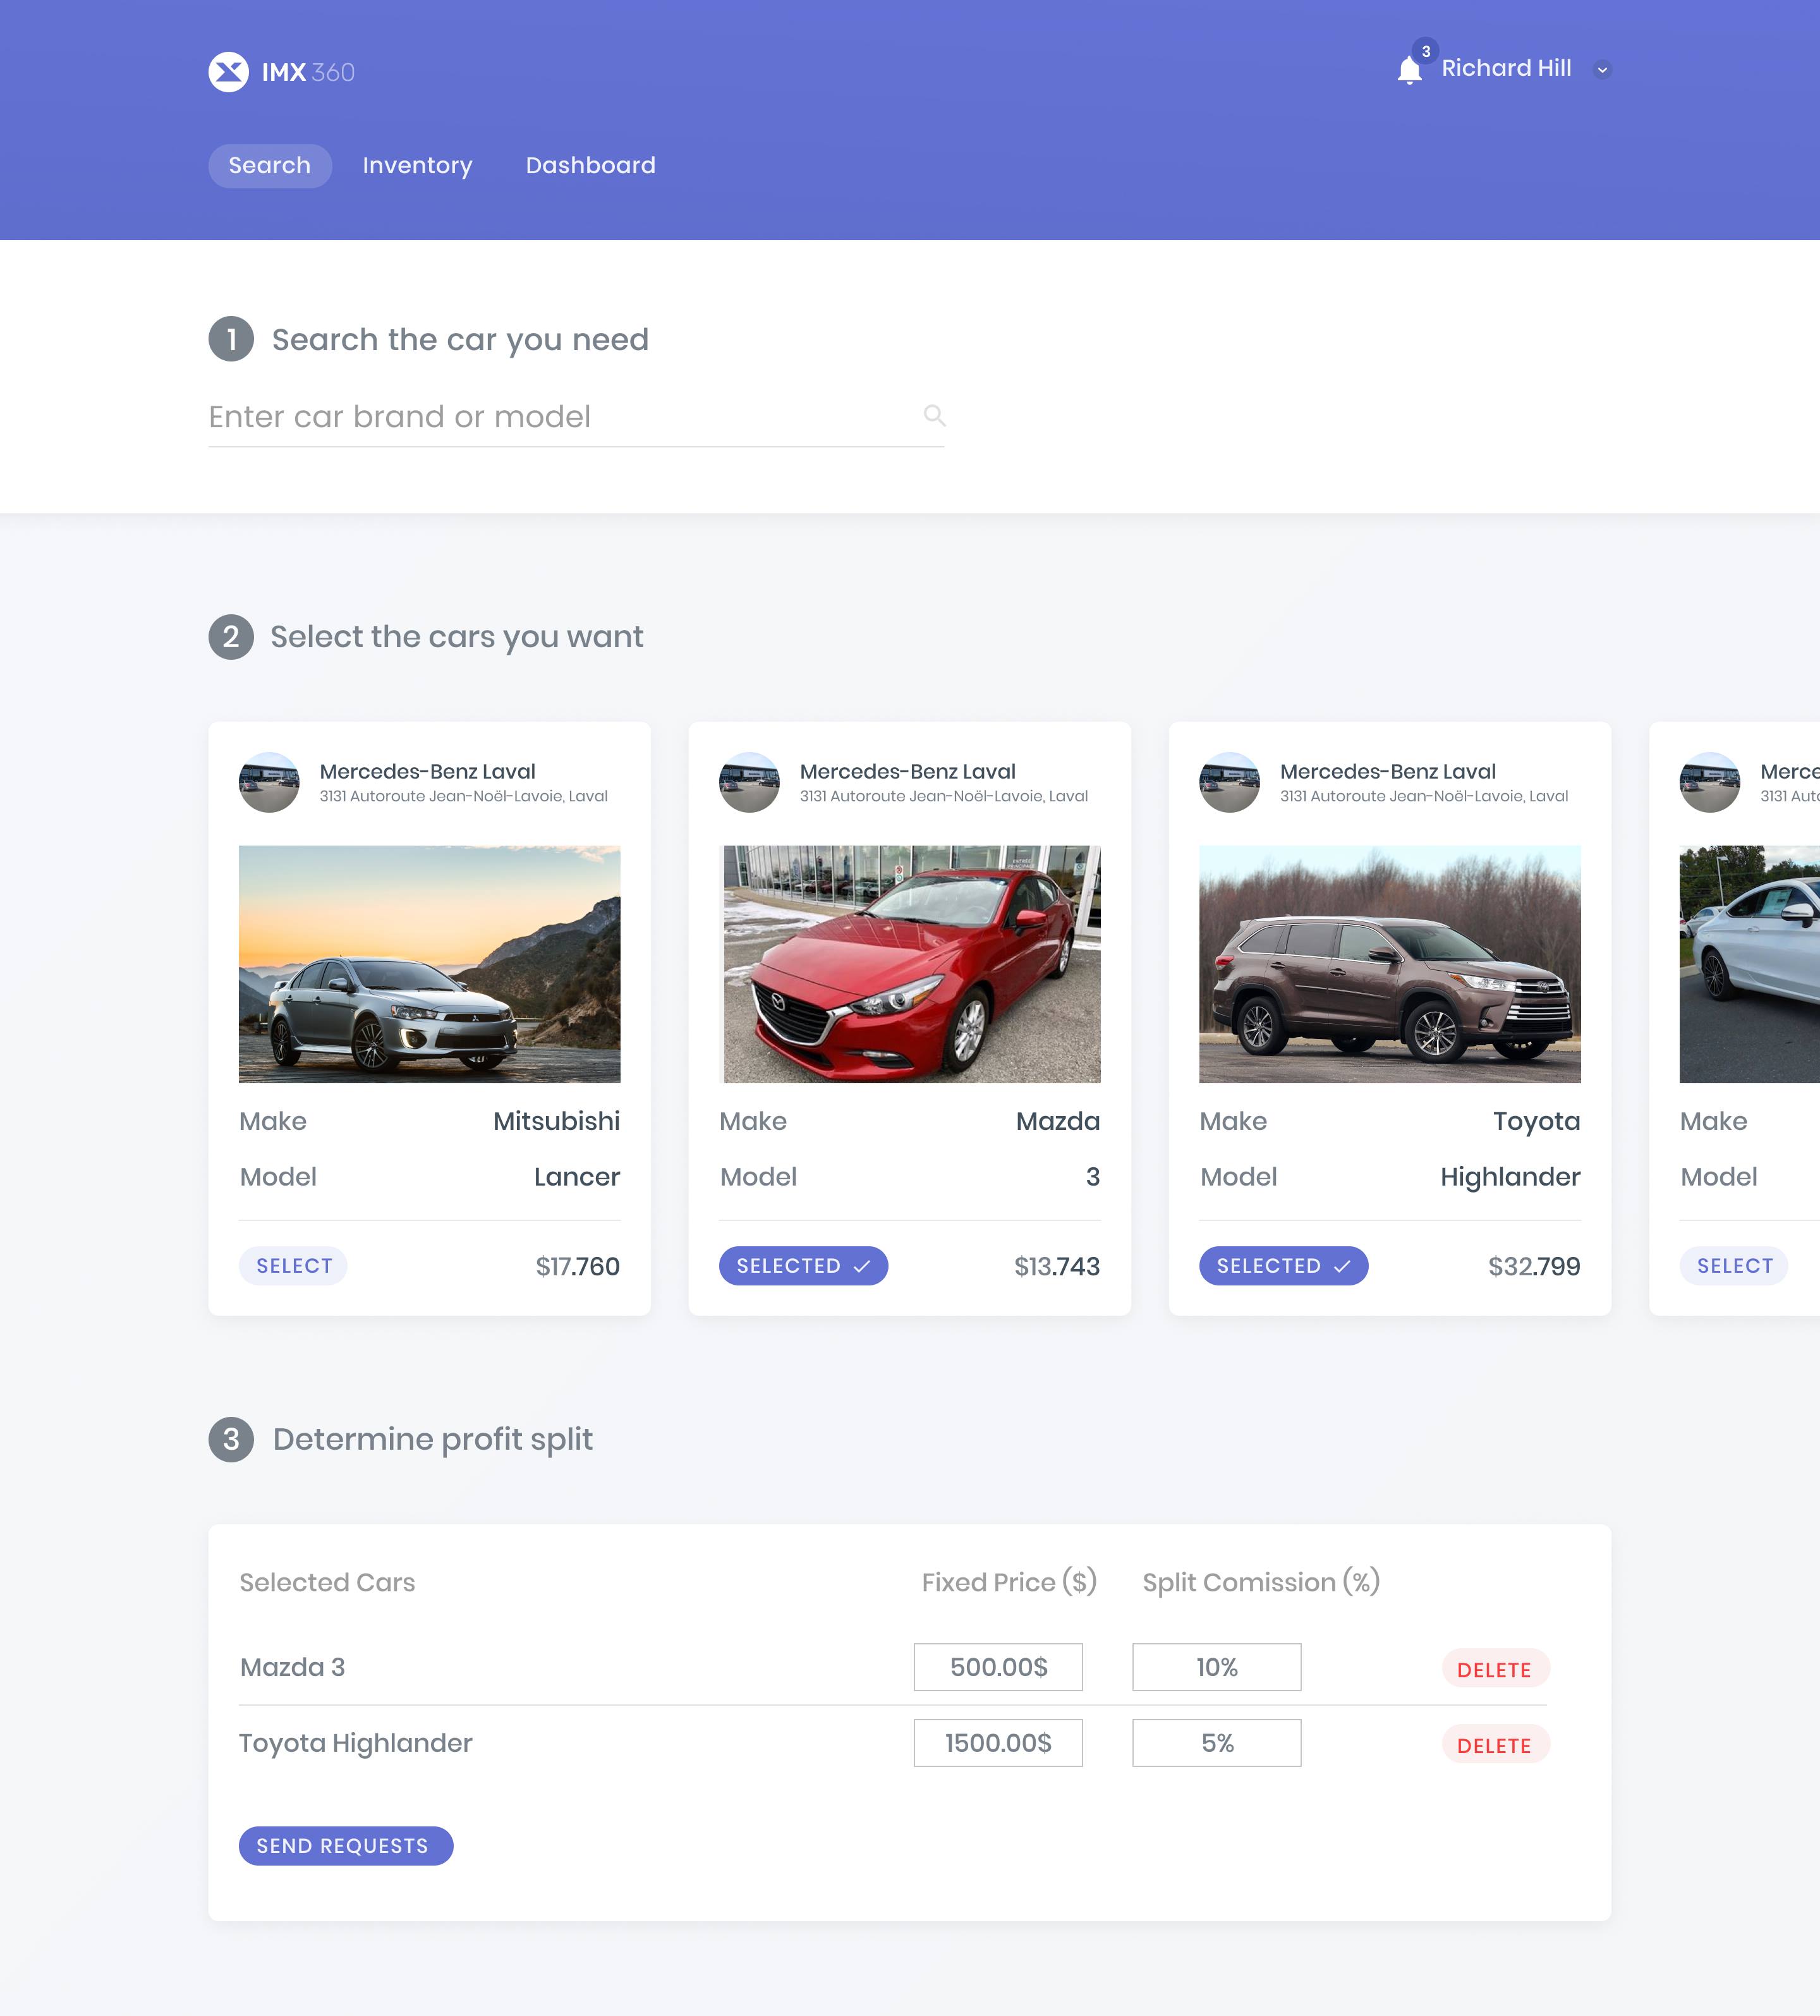The height and width of the screenshot is (2016, 1820).
Task: Click the search magnifier icon
Action: point(934,415)
